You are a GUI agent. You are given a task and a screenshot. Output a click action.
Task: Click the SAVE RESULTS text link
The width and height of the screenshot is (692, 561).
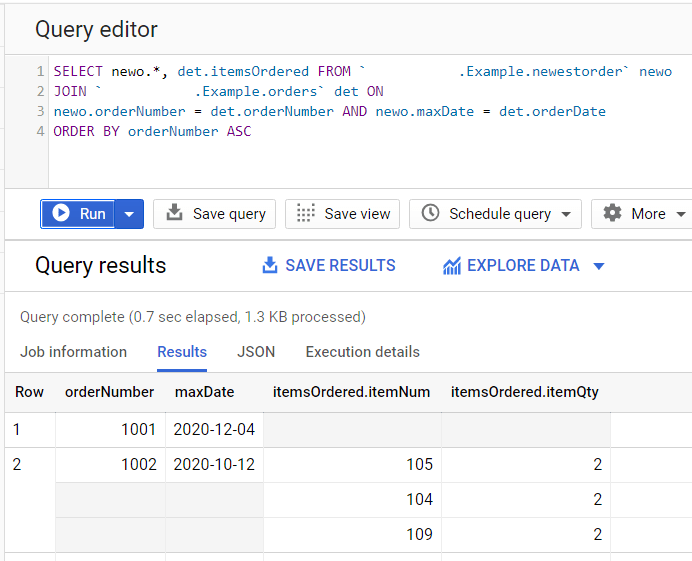(x=340, y=265)
